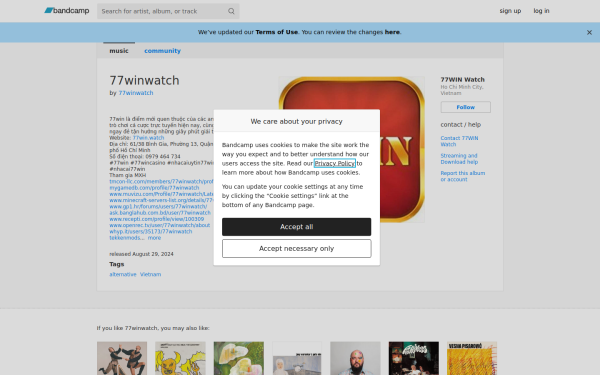Select the Vietnam tag
This screenshot has width=600, height=375.
[x=150, y=274]
